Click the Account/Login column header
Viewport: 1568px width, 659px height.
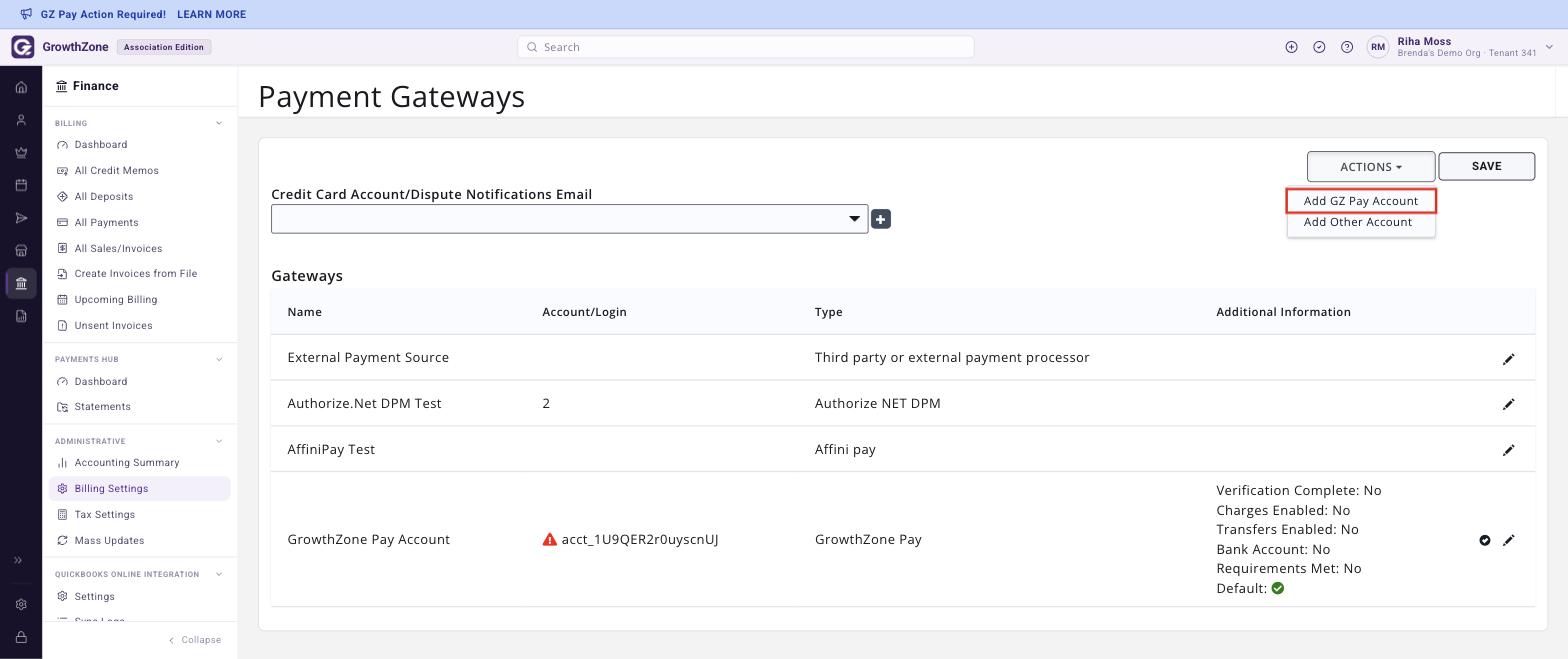click(584, 312)
